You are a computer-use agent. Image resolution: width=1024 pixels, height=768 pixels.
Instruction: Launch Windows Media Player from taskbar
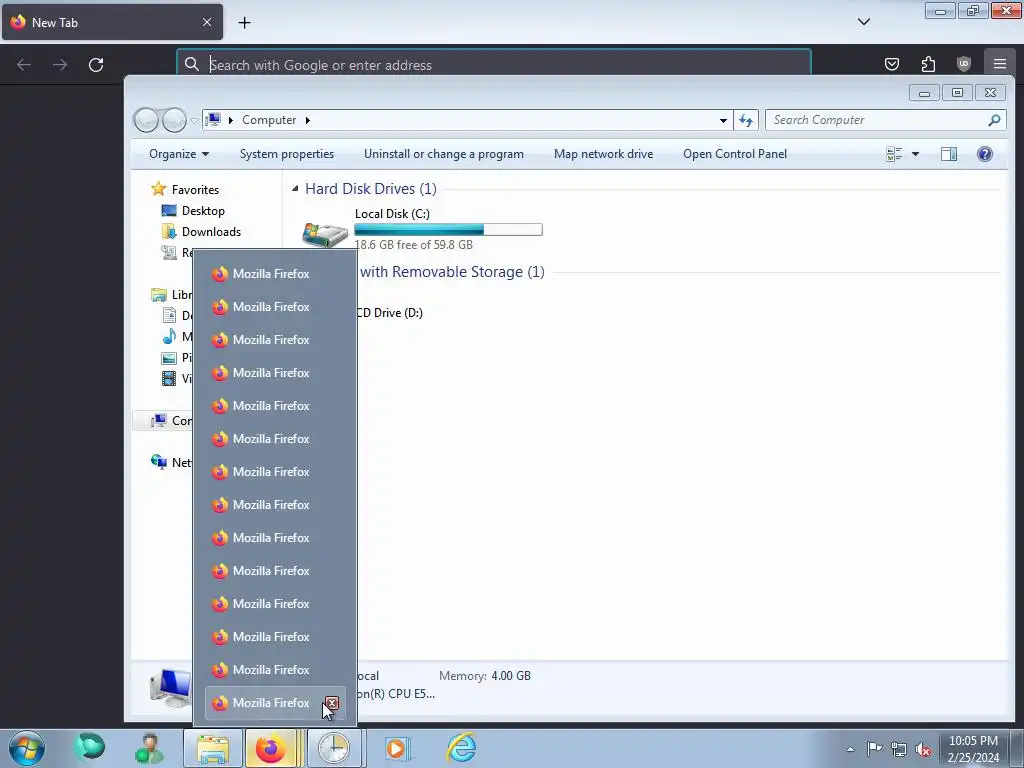(395, 748)
